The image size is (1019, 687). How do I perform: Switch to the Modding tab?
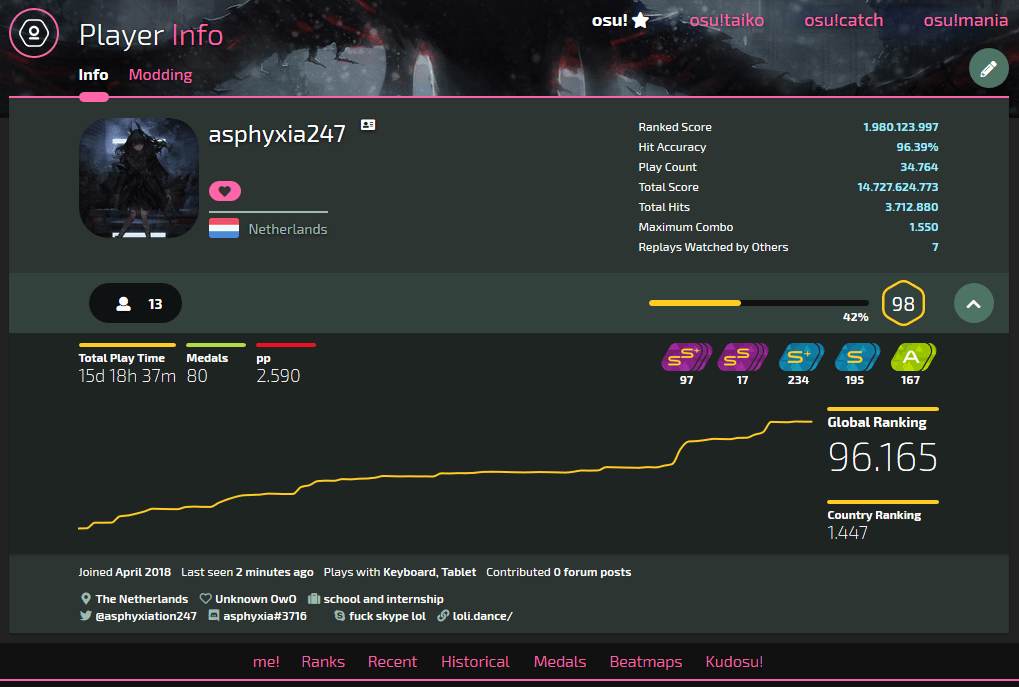pos(160,74)
